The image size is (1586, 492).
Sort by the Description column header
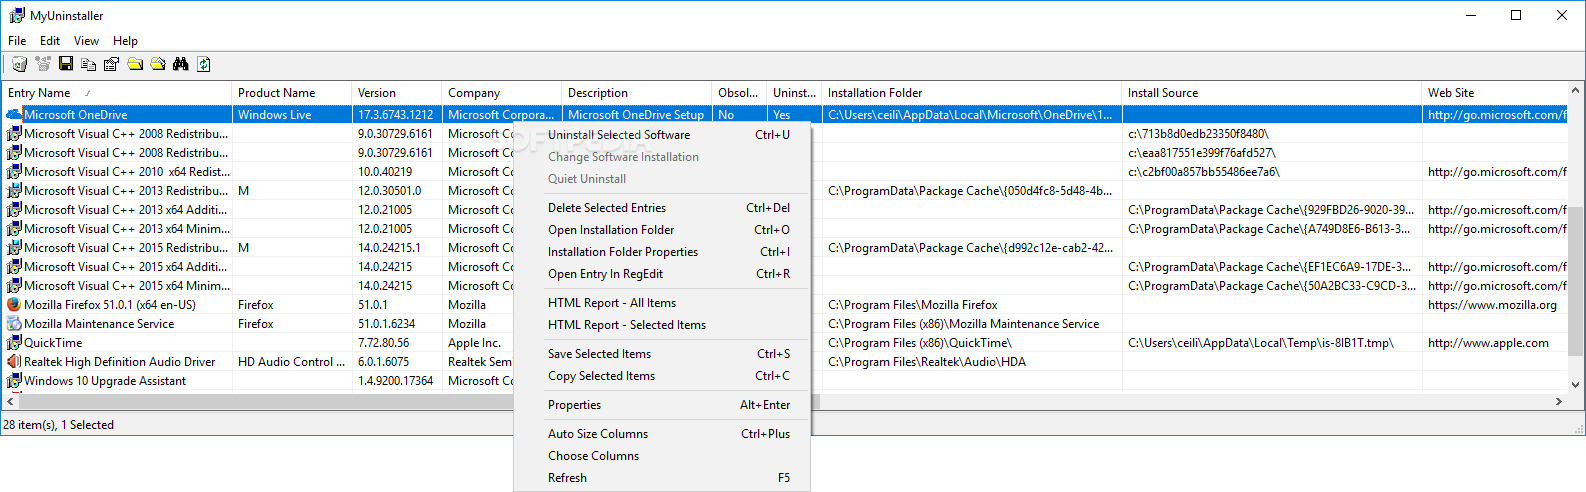click(x=637, y=93)
